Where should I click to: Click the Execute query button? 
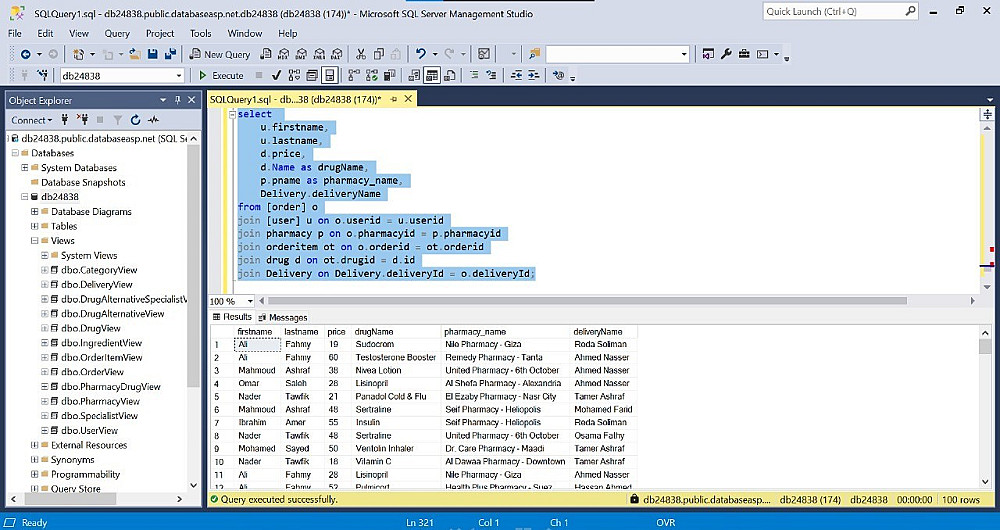coord(220,75)
